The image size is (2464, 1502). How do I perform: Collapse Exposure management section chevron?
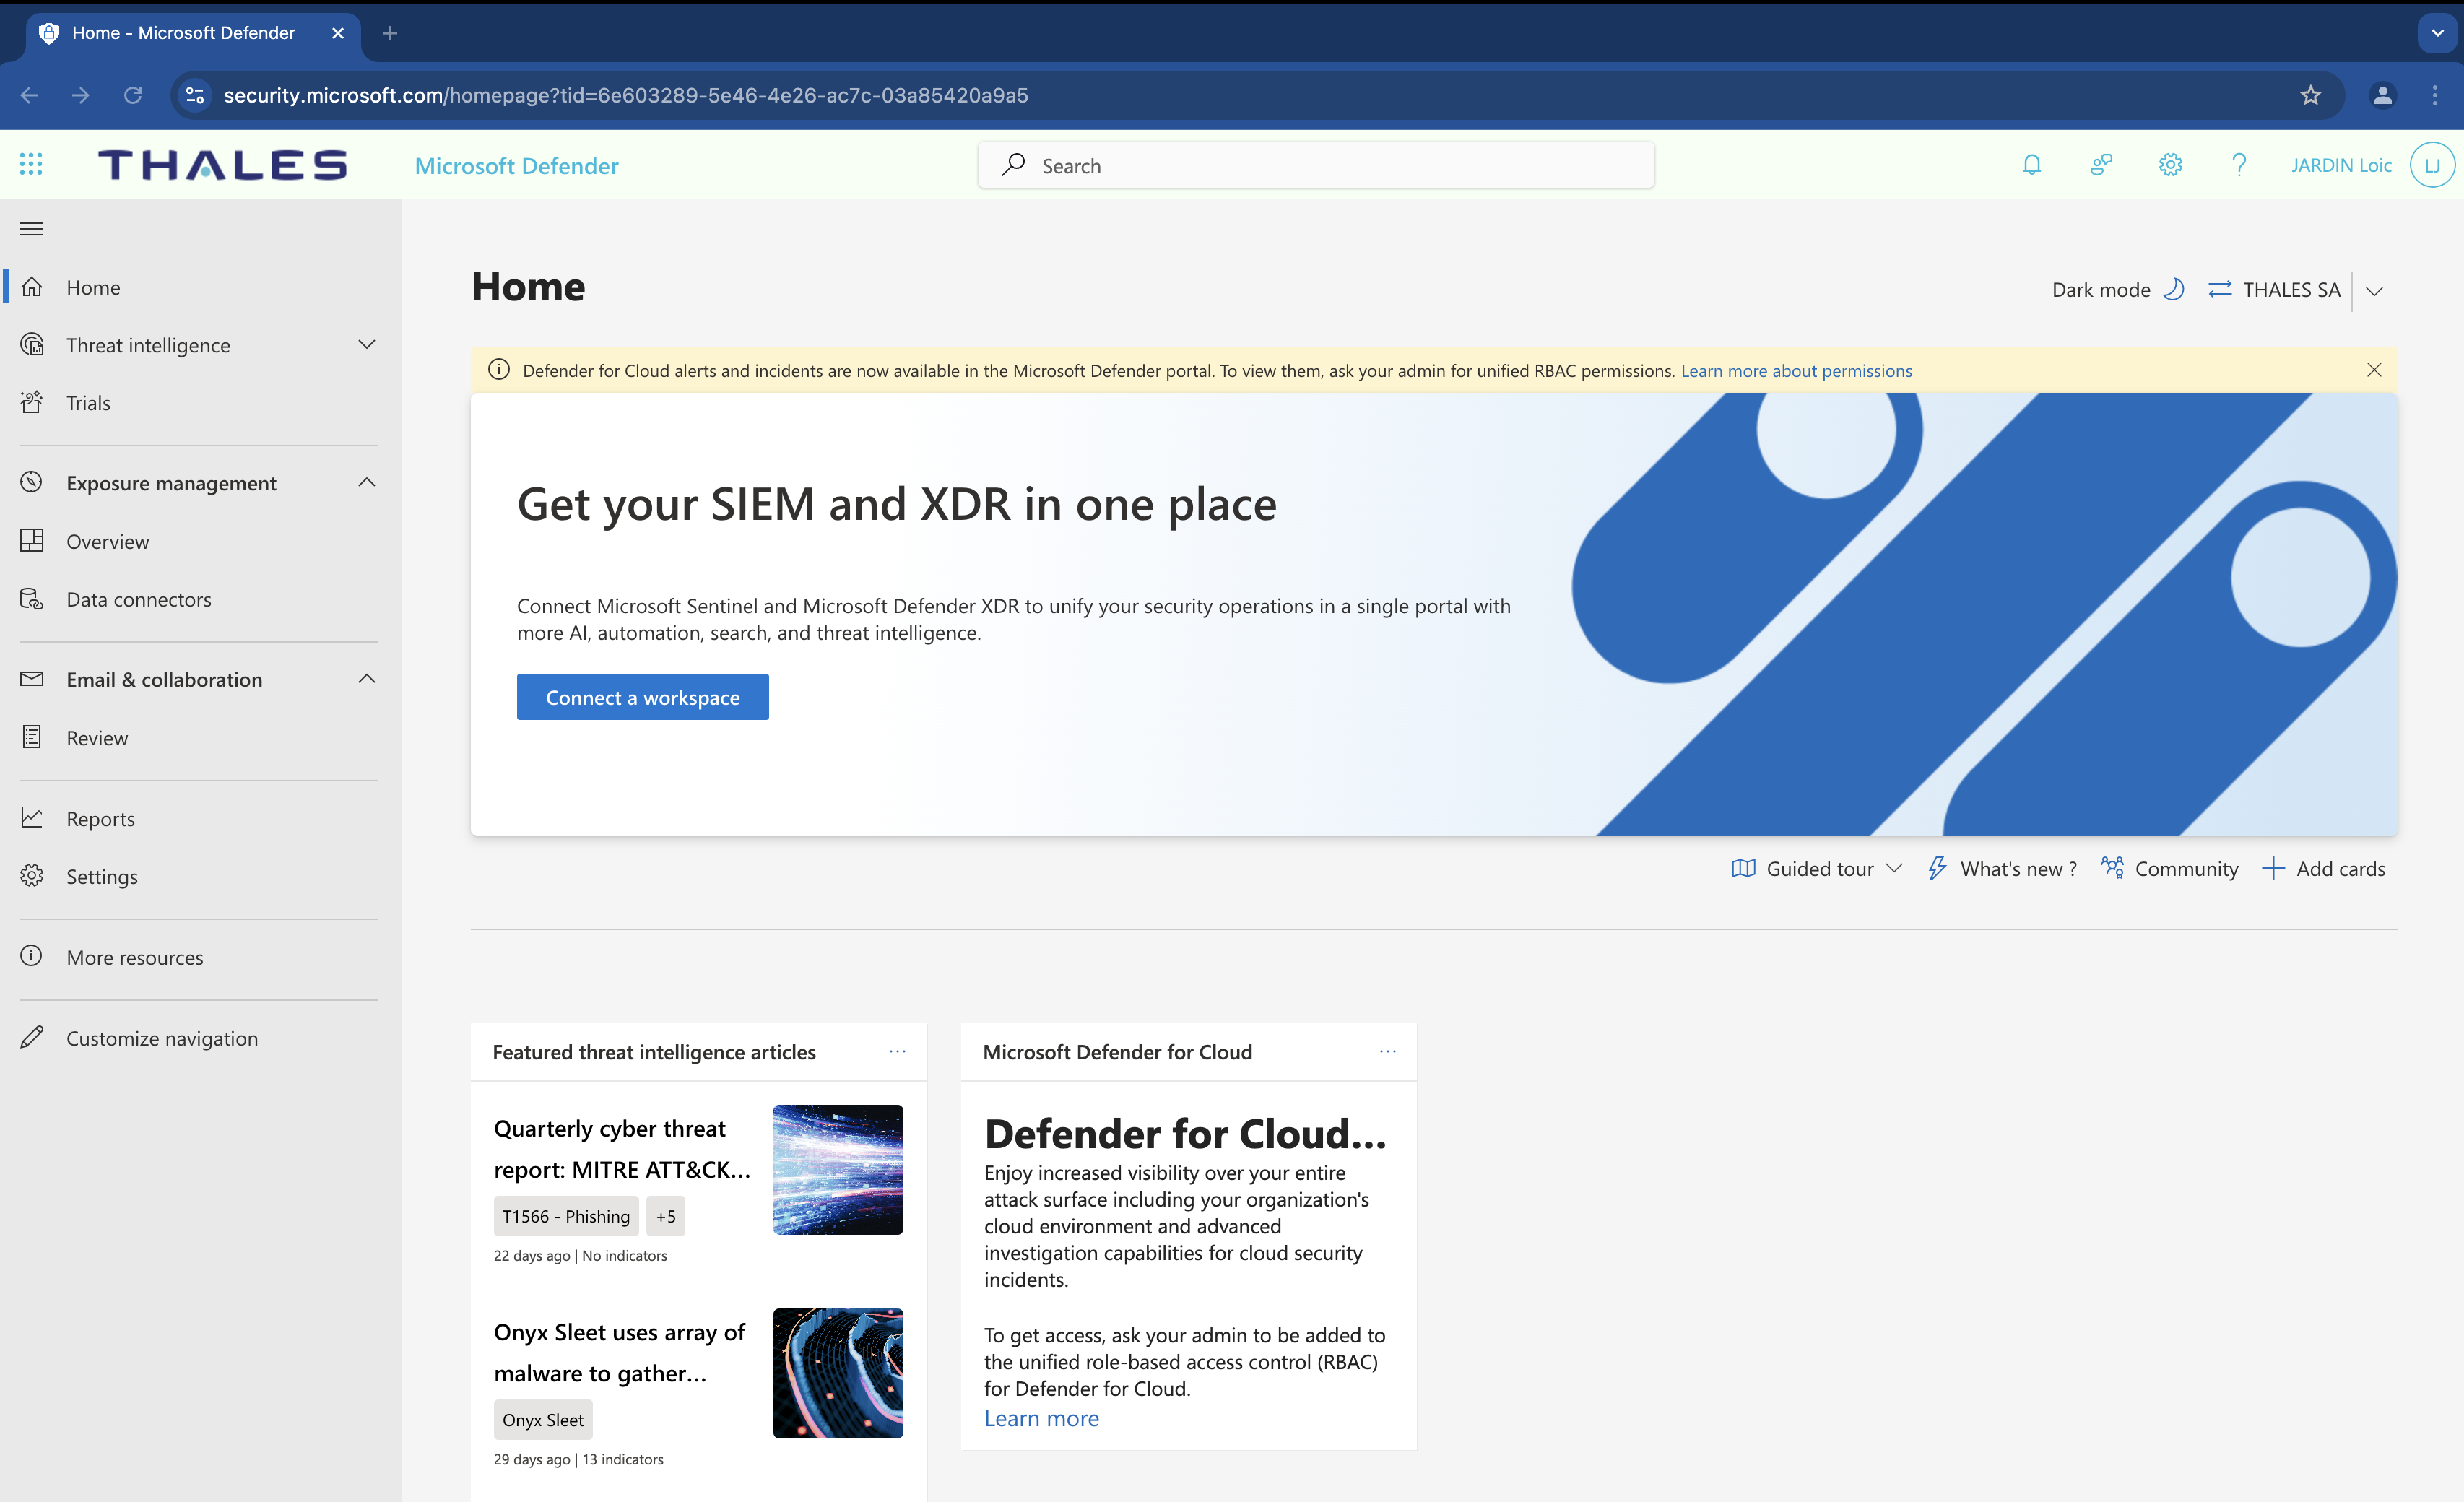pos(367,483)
